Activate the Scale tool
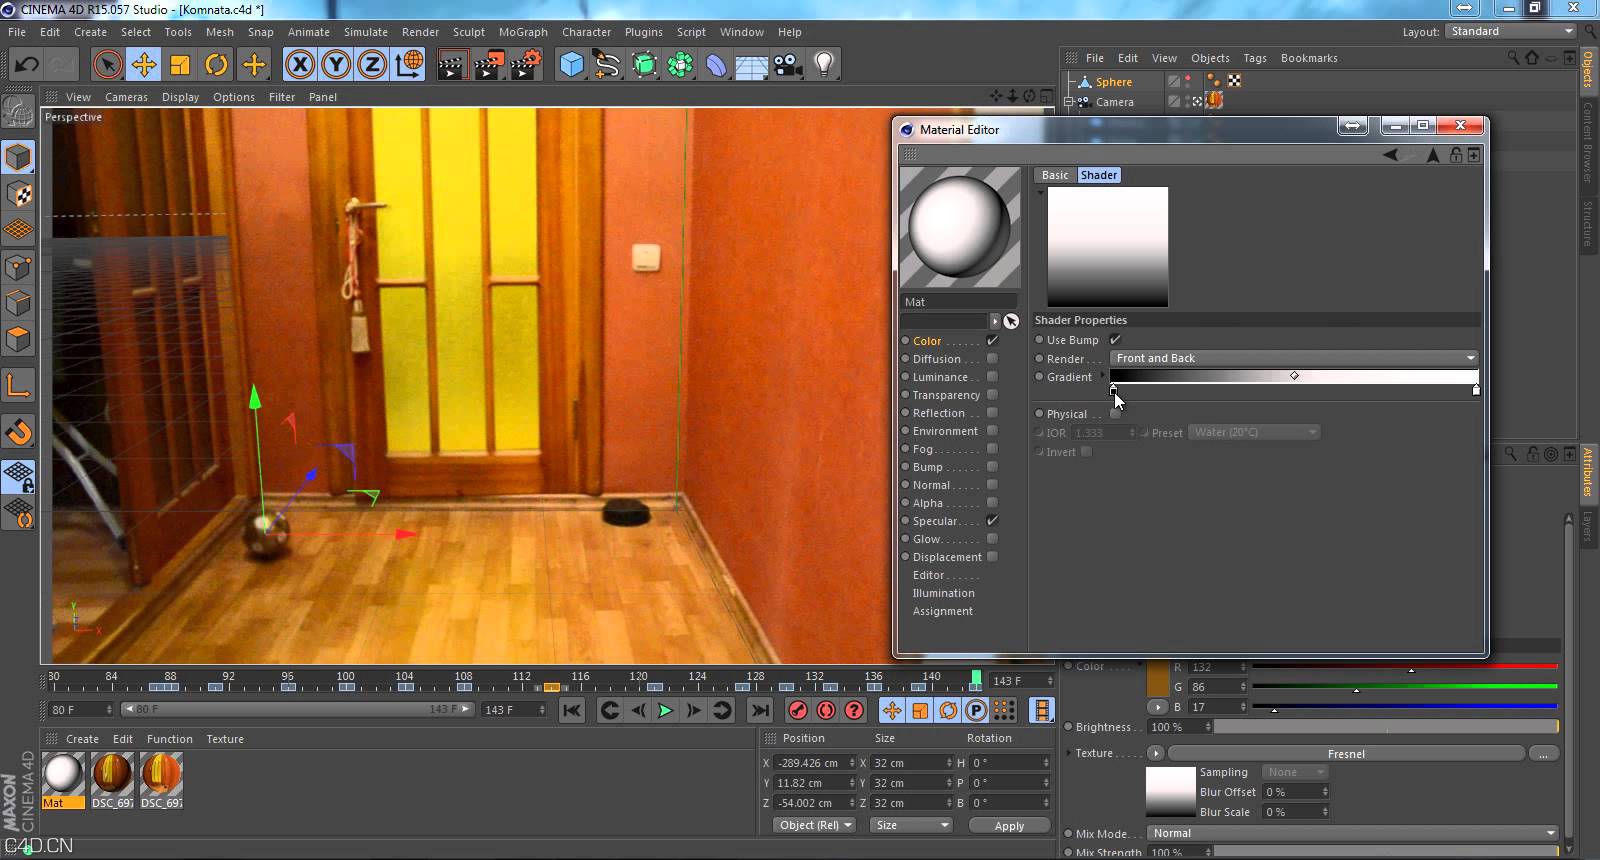The height and width of the screenshot is (860, 1600). [x=180, y=66]
